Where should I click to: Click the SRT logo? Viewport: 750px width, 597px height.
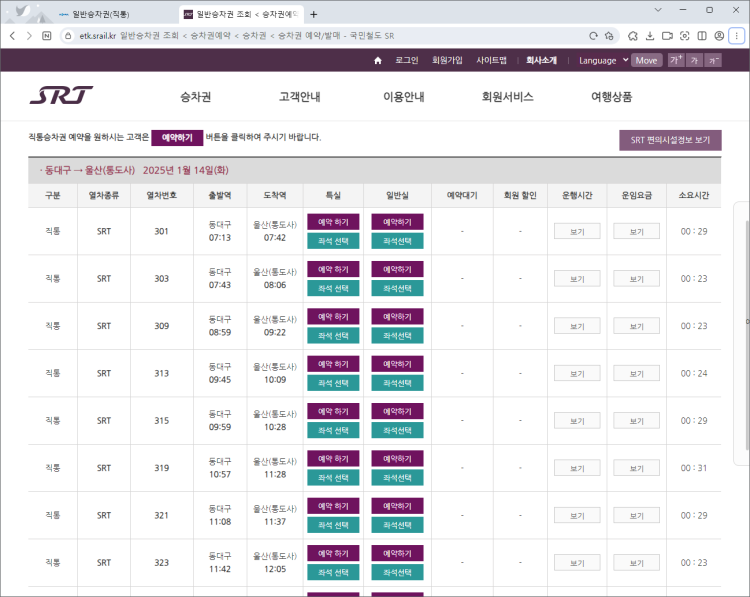[x=61, y=95]
